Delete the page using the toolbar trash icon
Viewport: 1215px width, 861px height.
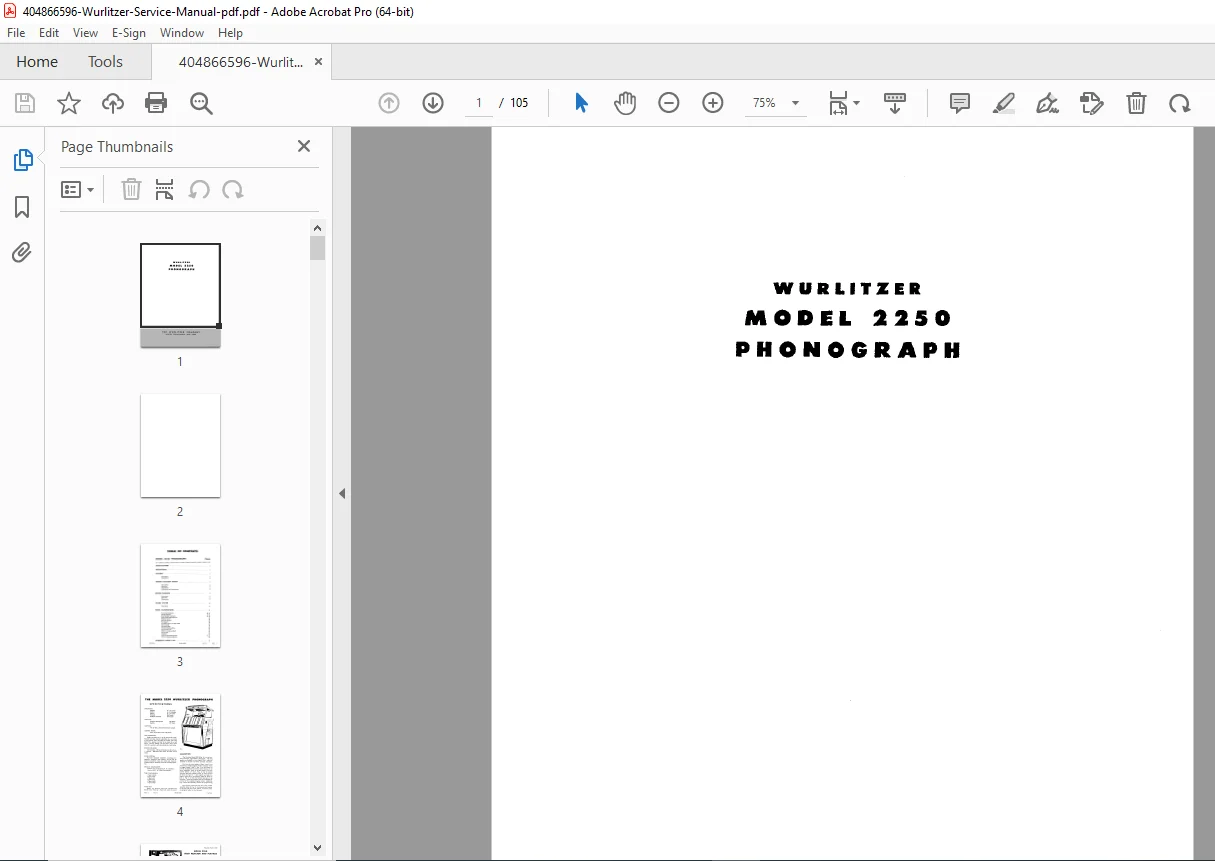(1136, 103)
